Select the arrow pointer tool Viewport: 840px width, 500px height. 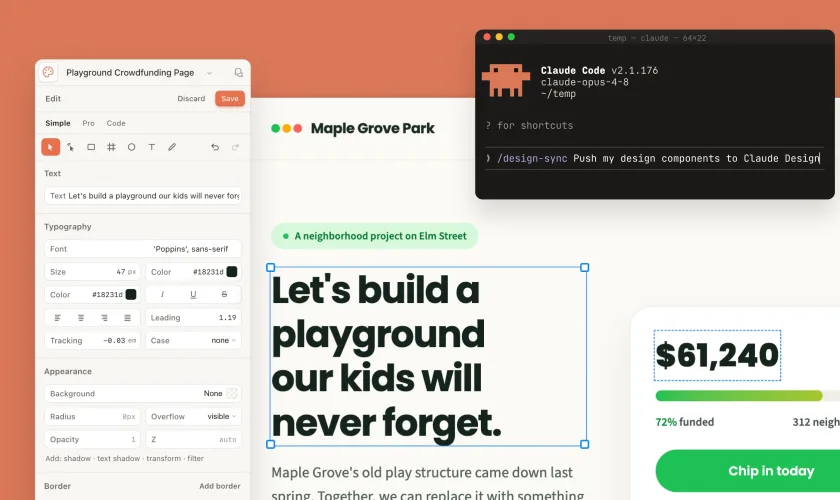tap(50, 147)
